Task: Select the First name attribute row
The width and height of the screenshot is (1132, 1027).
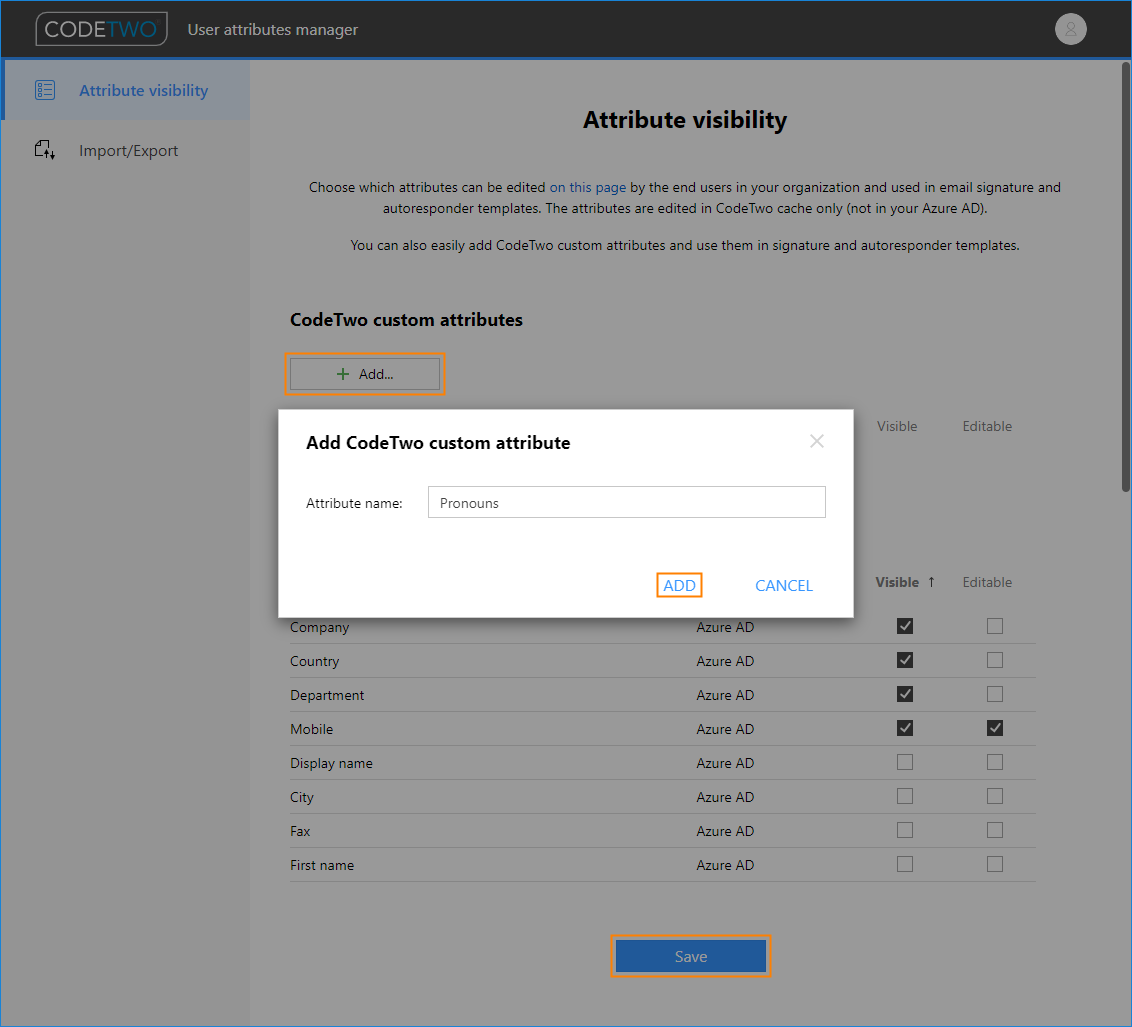Action: (x=322, y=865)
